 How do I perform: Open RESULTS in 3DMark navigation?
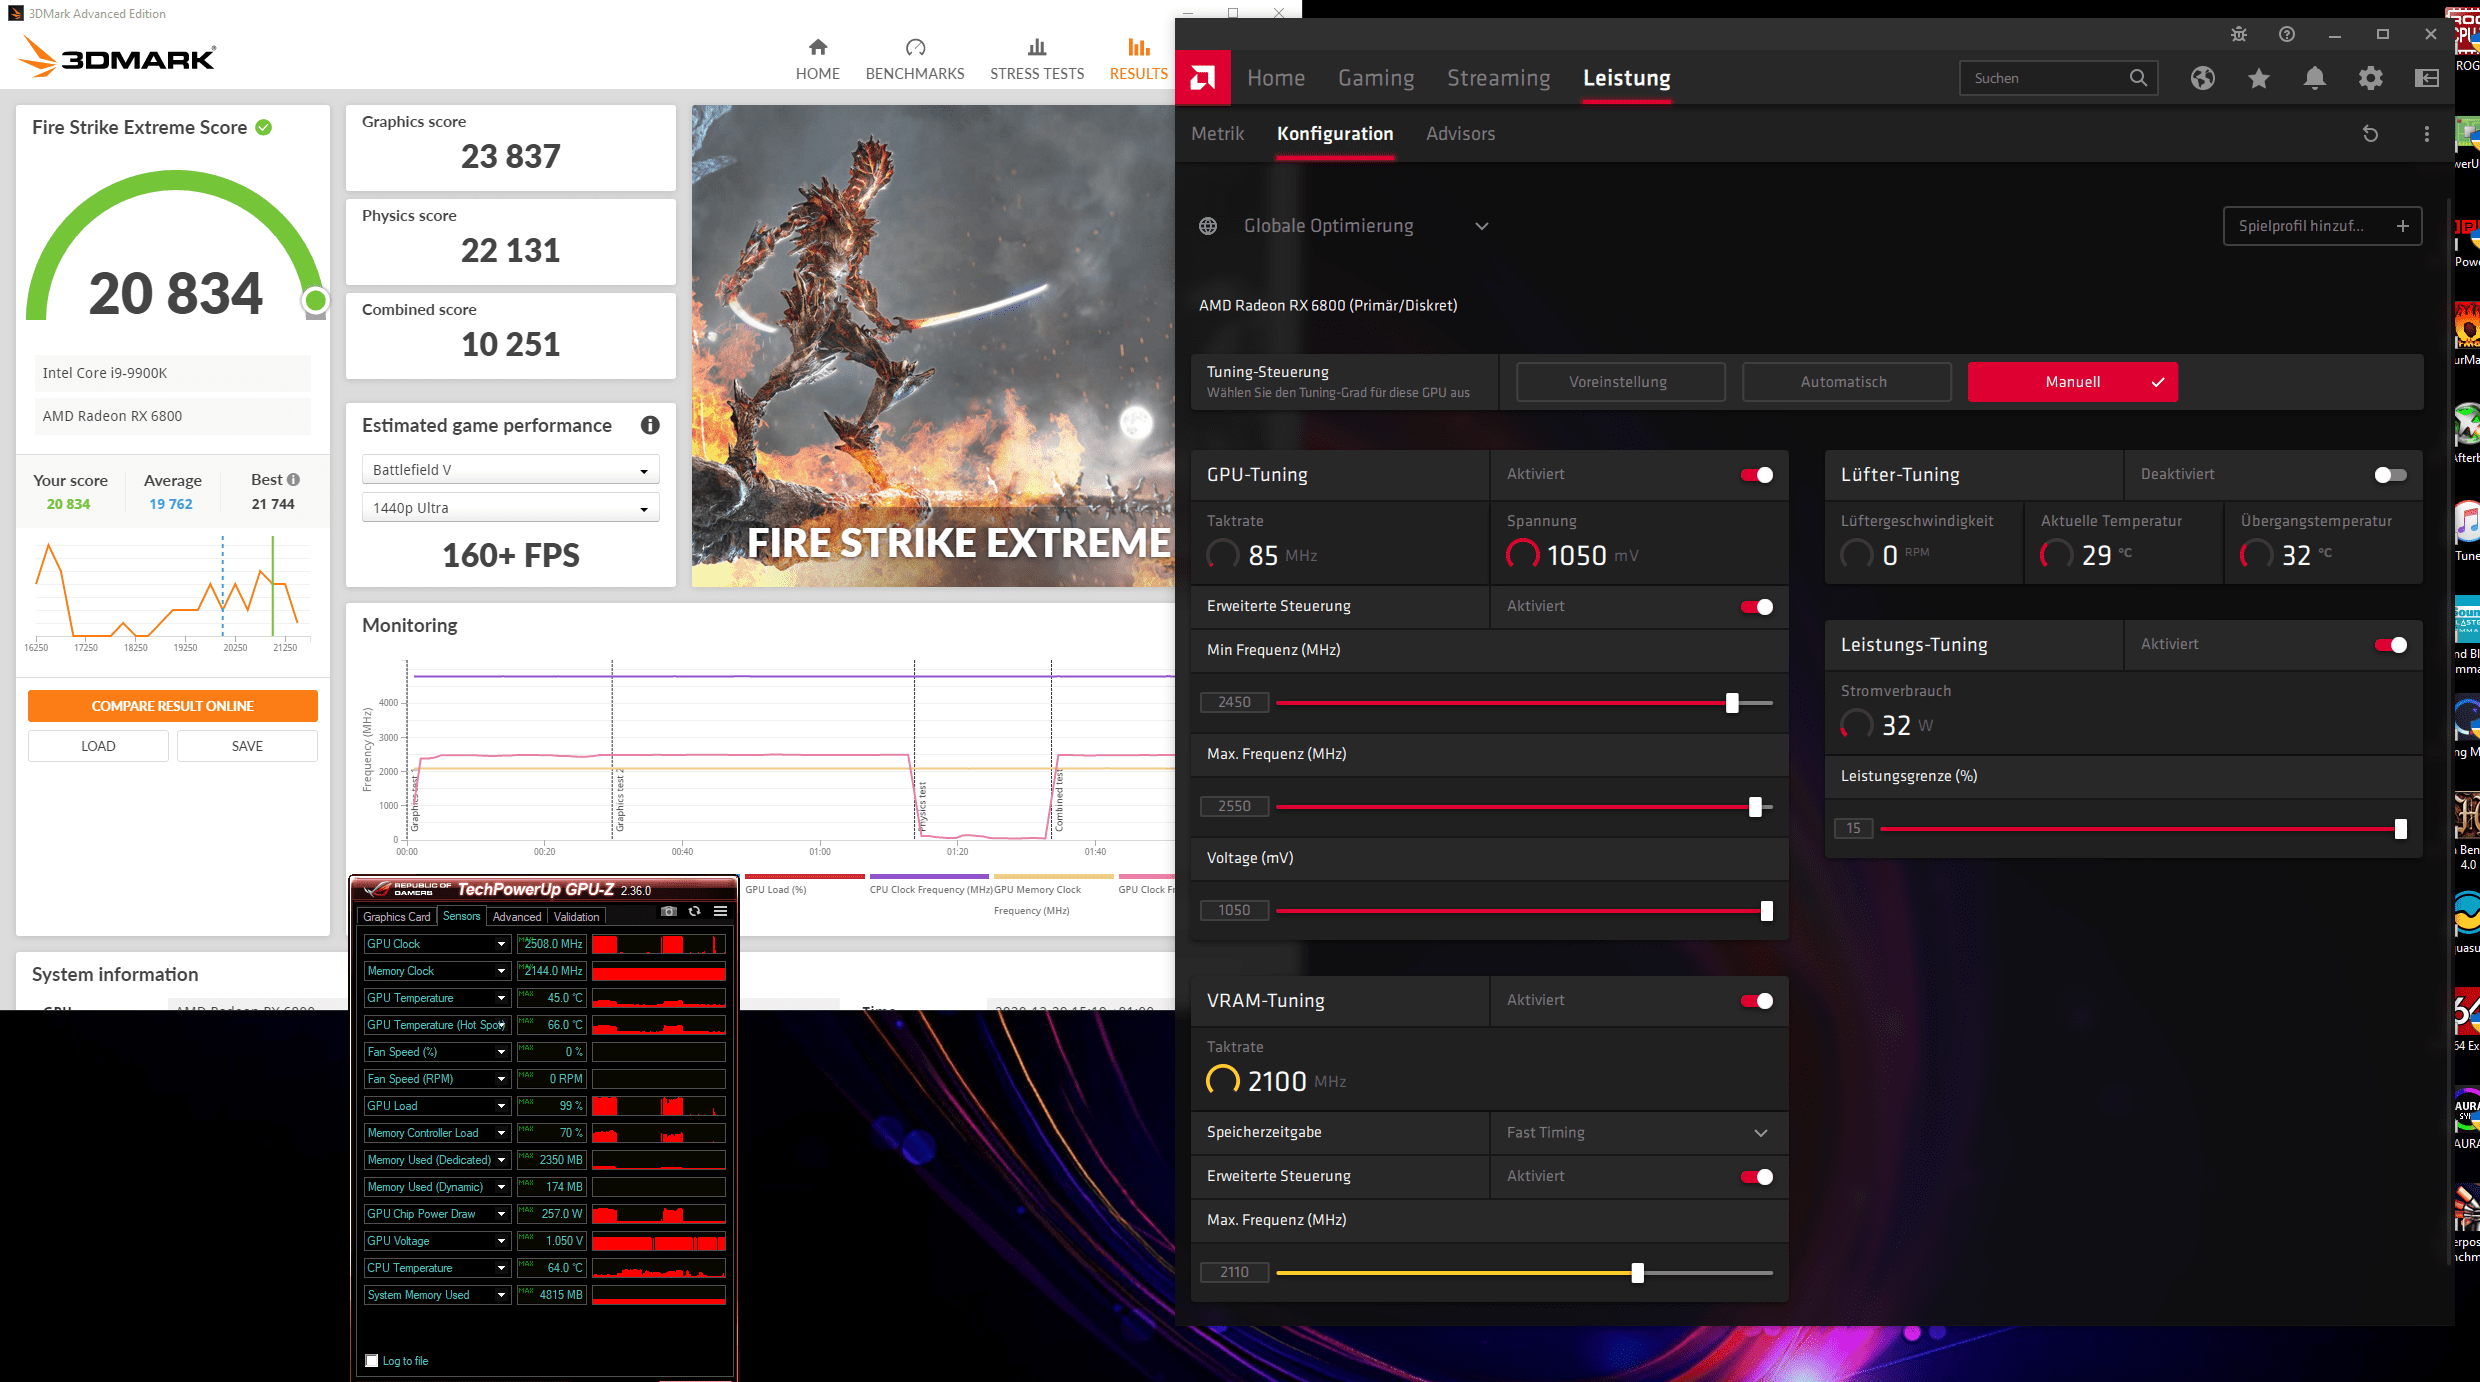point(1138,60)
